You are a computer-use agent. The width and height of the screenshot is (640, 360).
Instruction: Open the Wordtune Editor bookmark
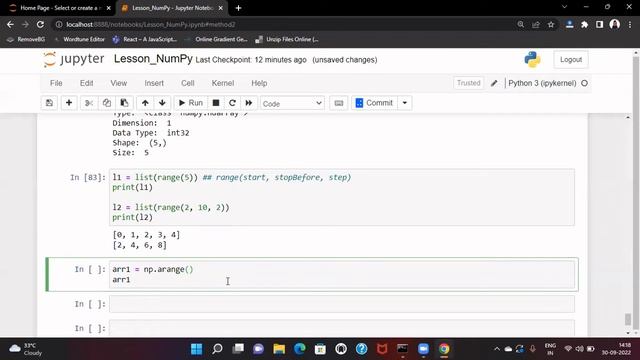(x=79, y=40)
